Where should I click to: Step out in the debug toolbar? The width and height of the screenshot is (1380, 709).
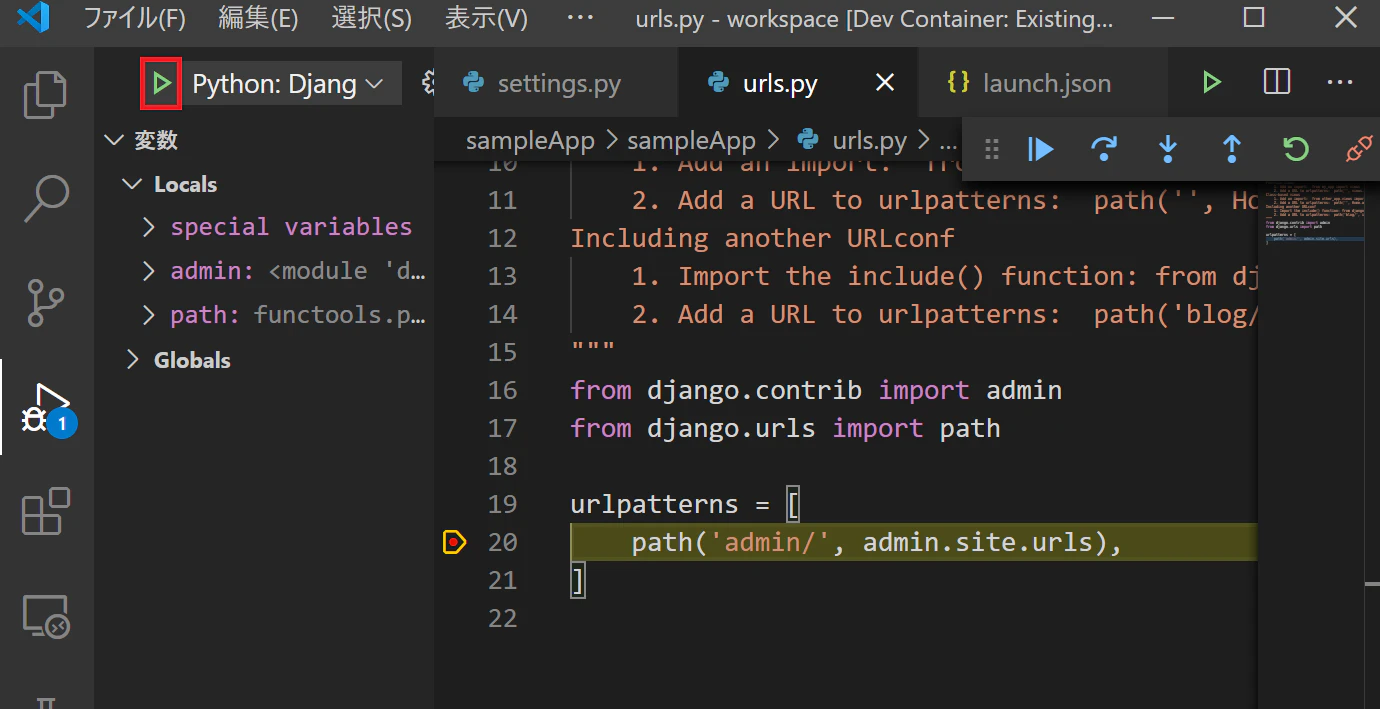click(1231, 150)
